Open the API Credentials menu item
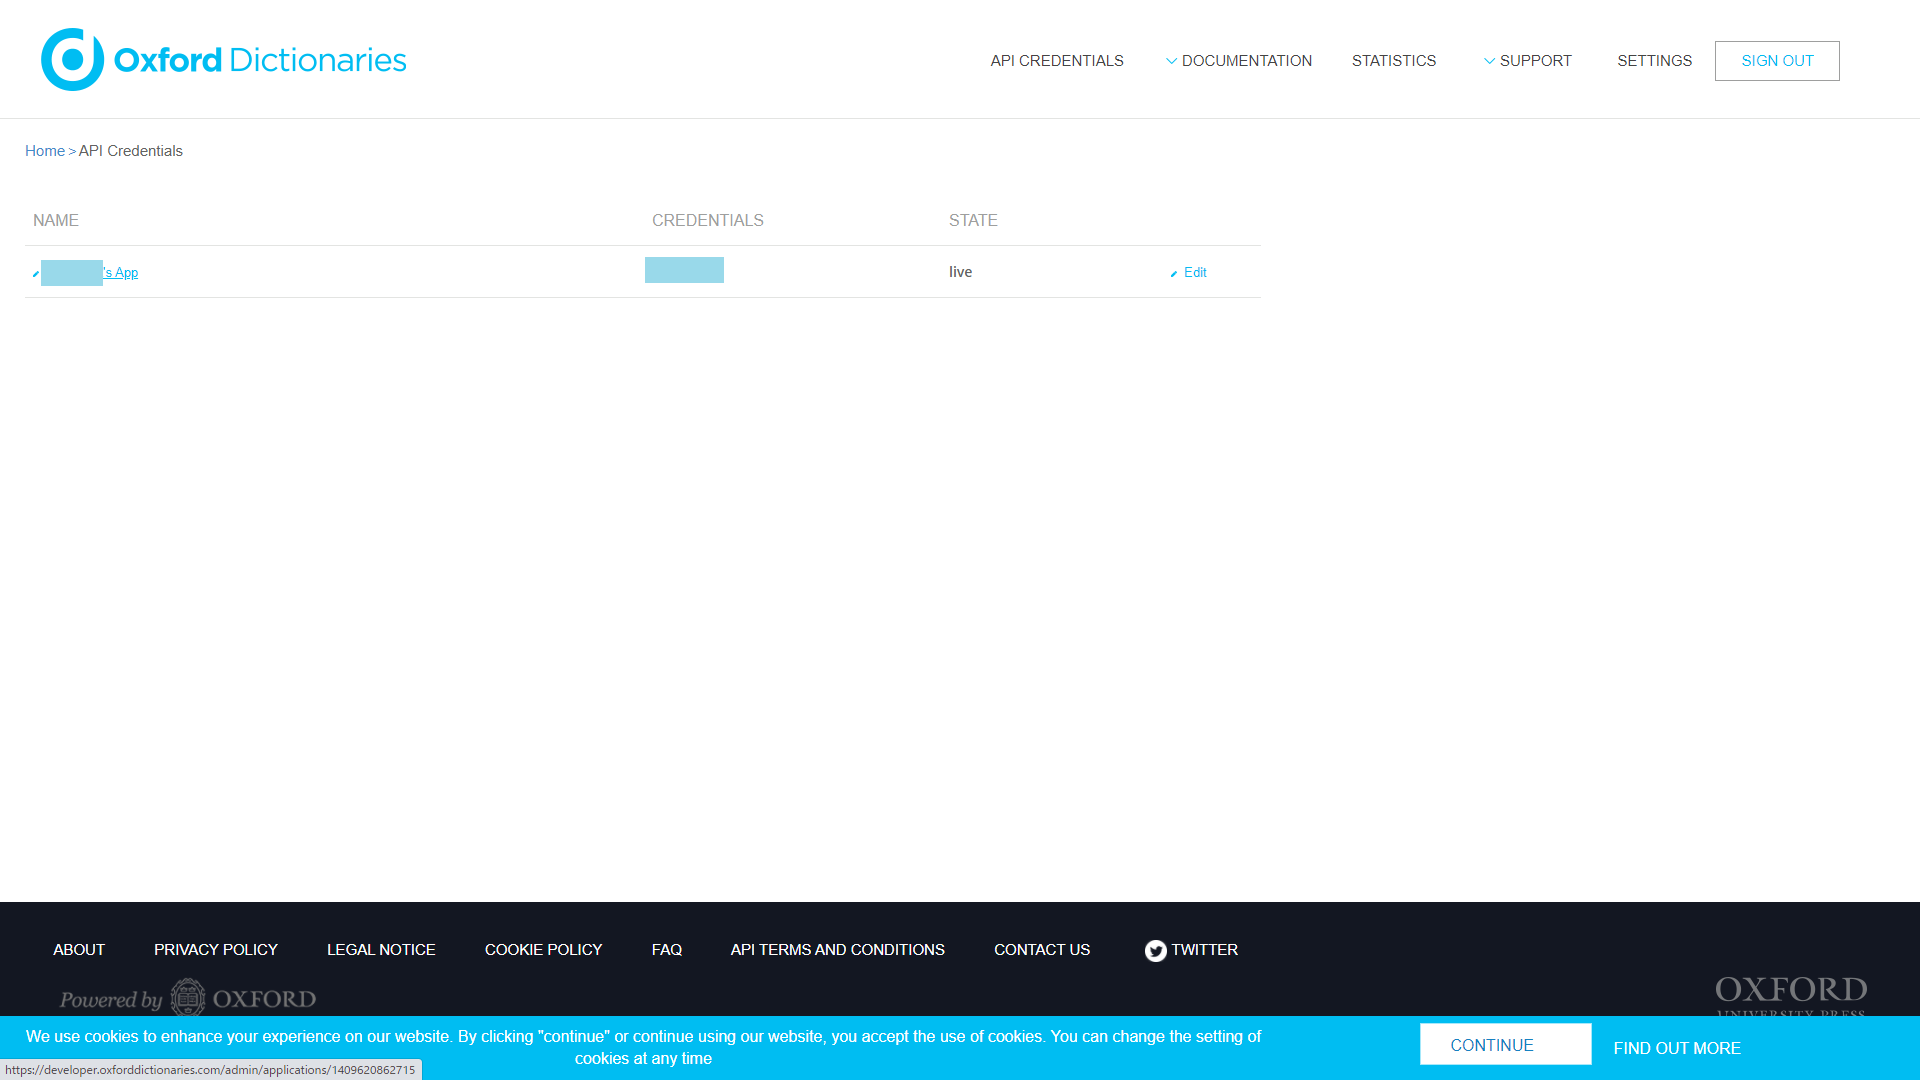 coord(1056,61)
